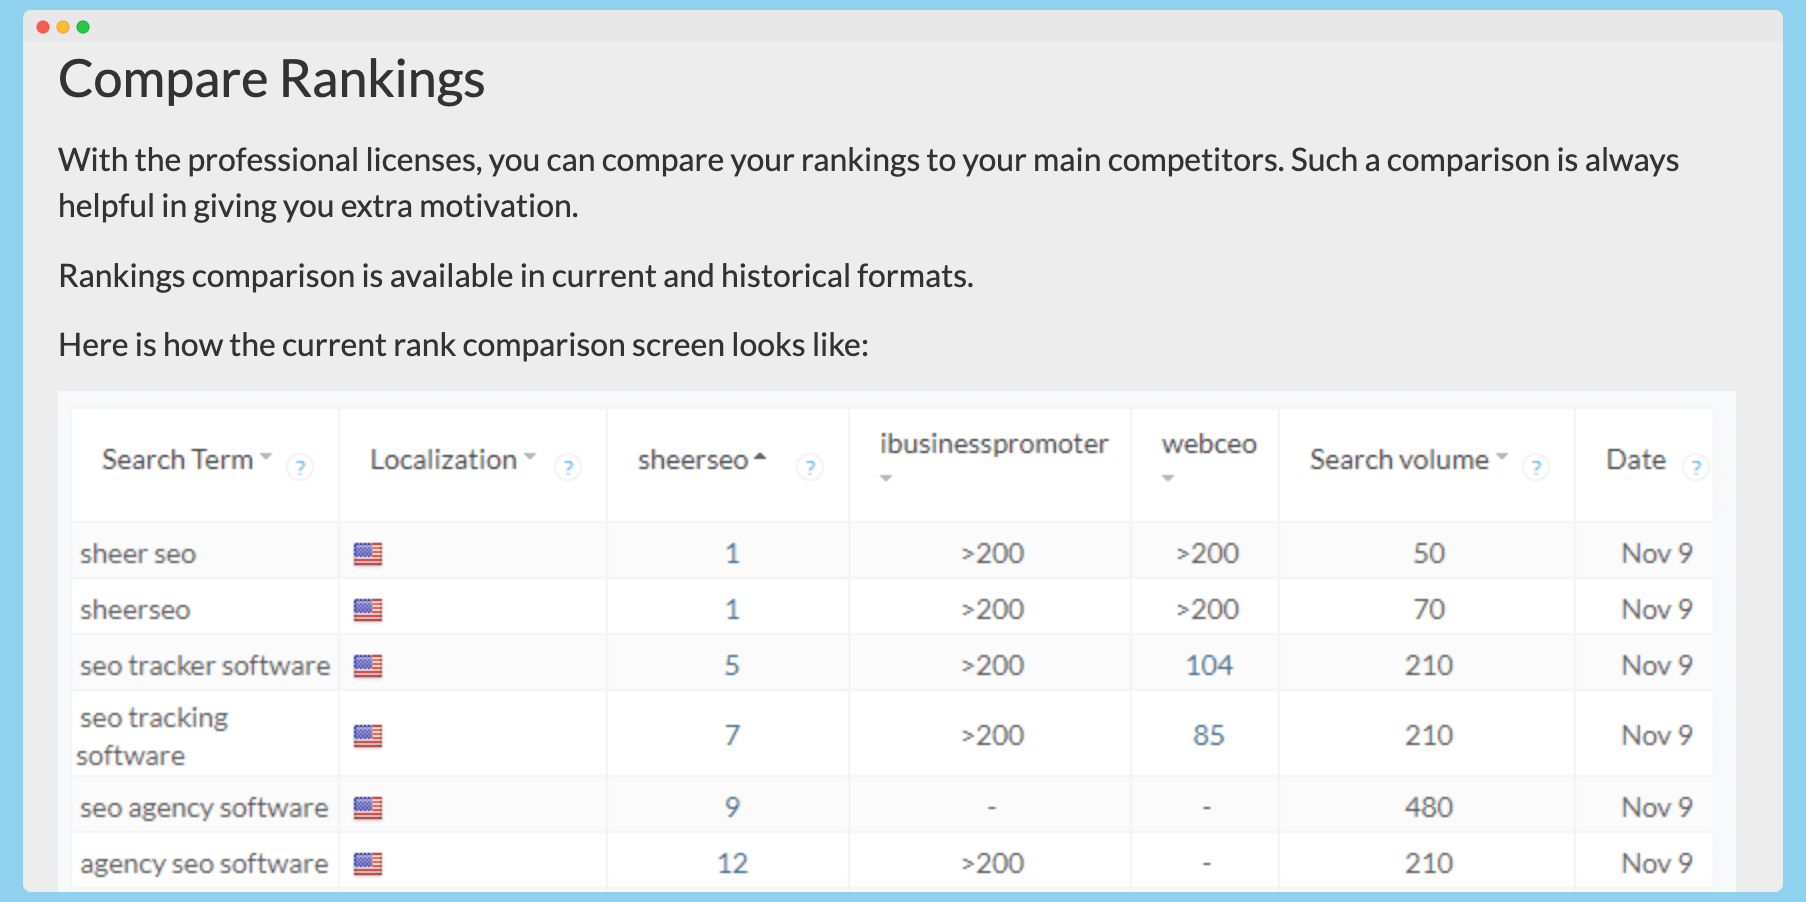The height and width of the screenshot is (902, 1806).
Task: Open help icon beside Search Term header
Action: tap(299, 467)
